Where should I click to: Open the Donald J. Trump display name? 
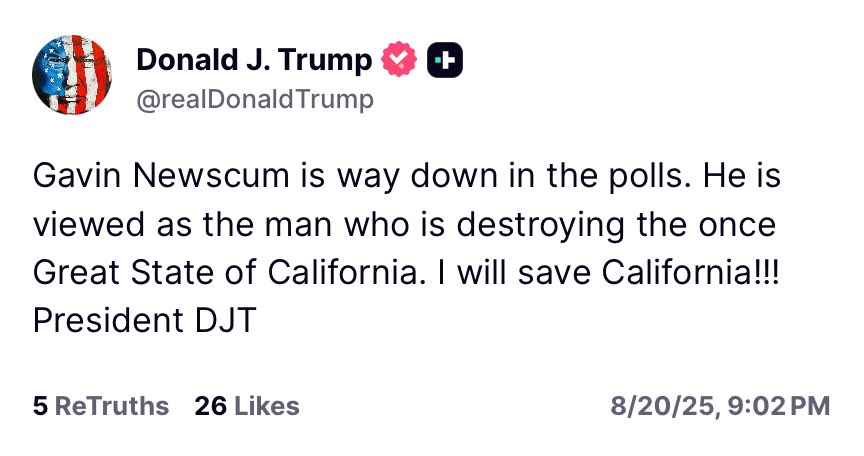click(254, 61)
